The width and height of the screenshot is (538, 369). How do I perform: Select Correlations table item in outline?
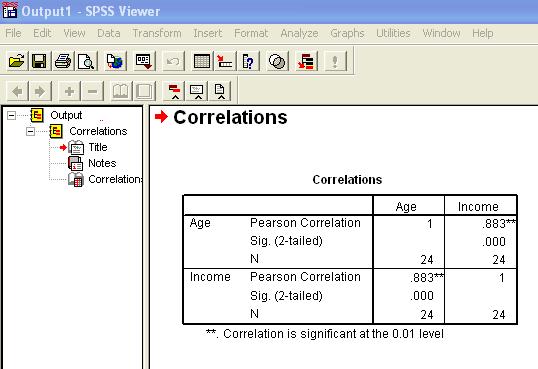tap(115, 179)
